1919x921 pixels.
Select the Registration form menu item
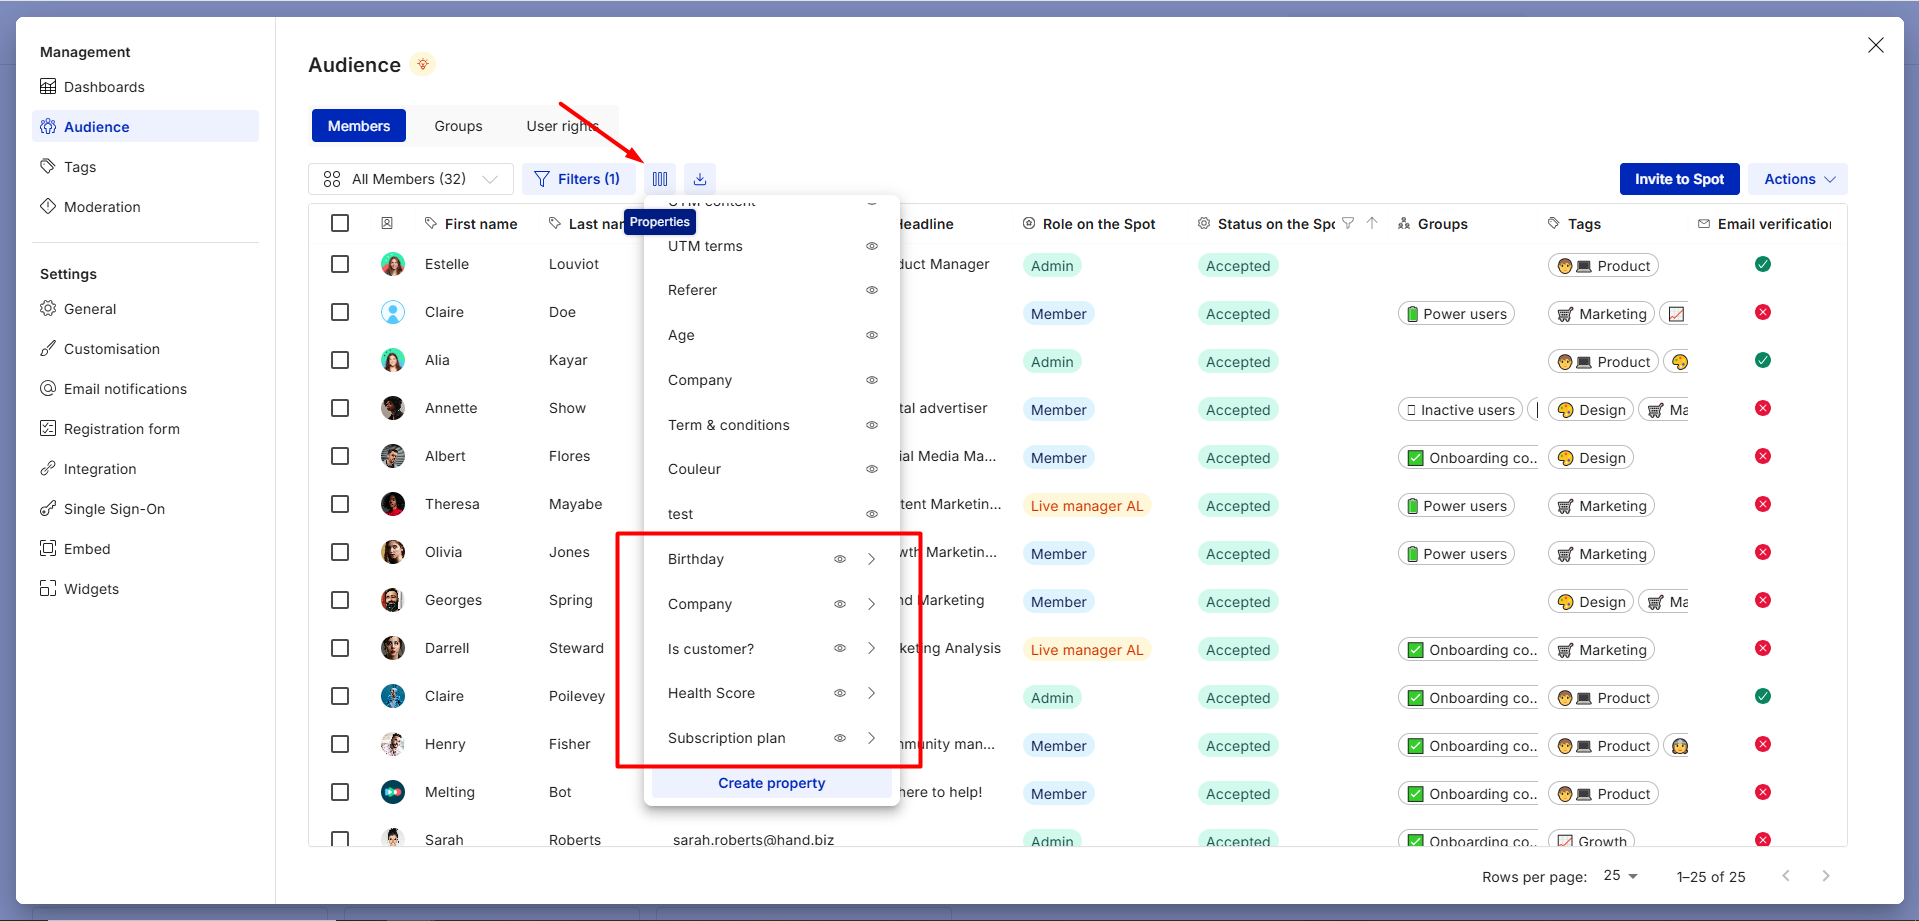tap(121, 429)
